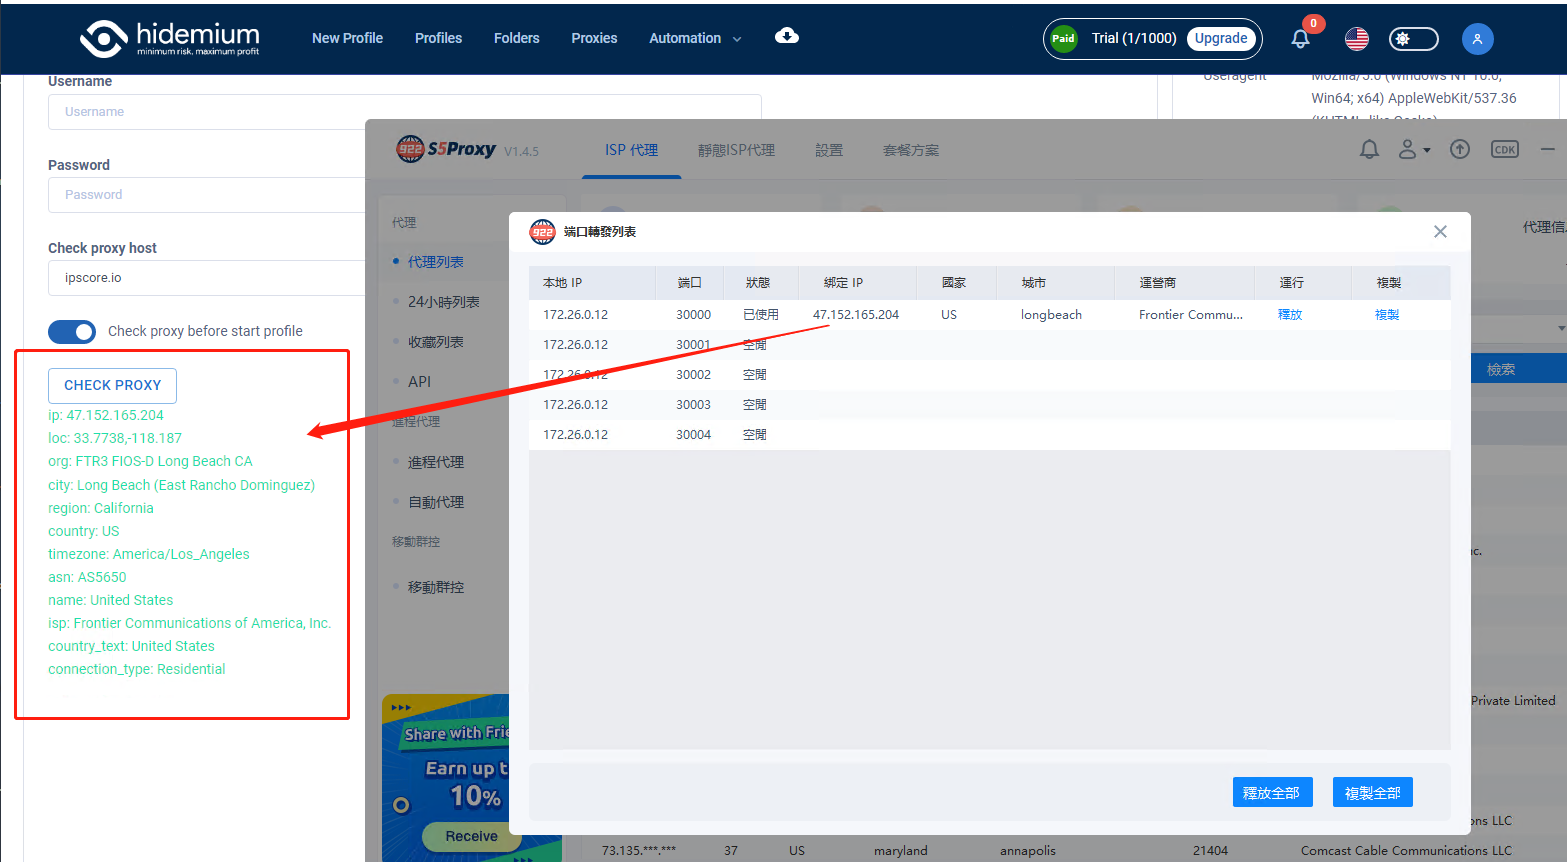This screenshot has height=862, width=1567.
Task: Click the 釋放全部 button
Action: 1271,792
